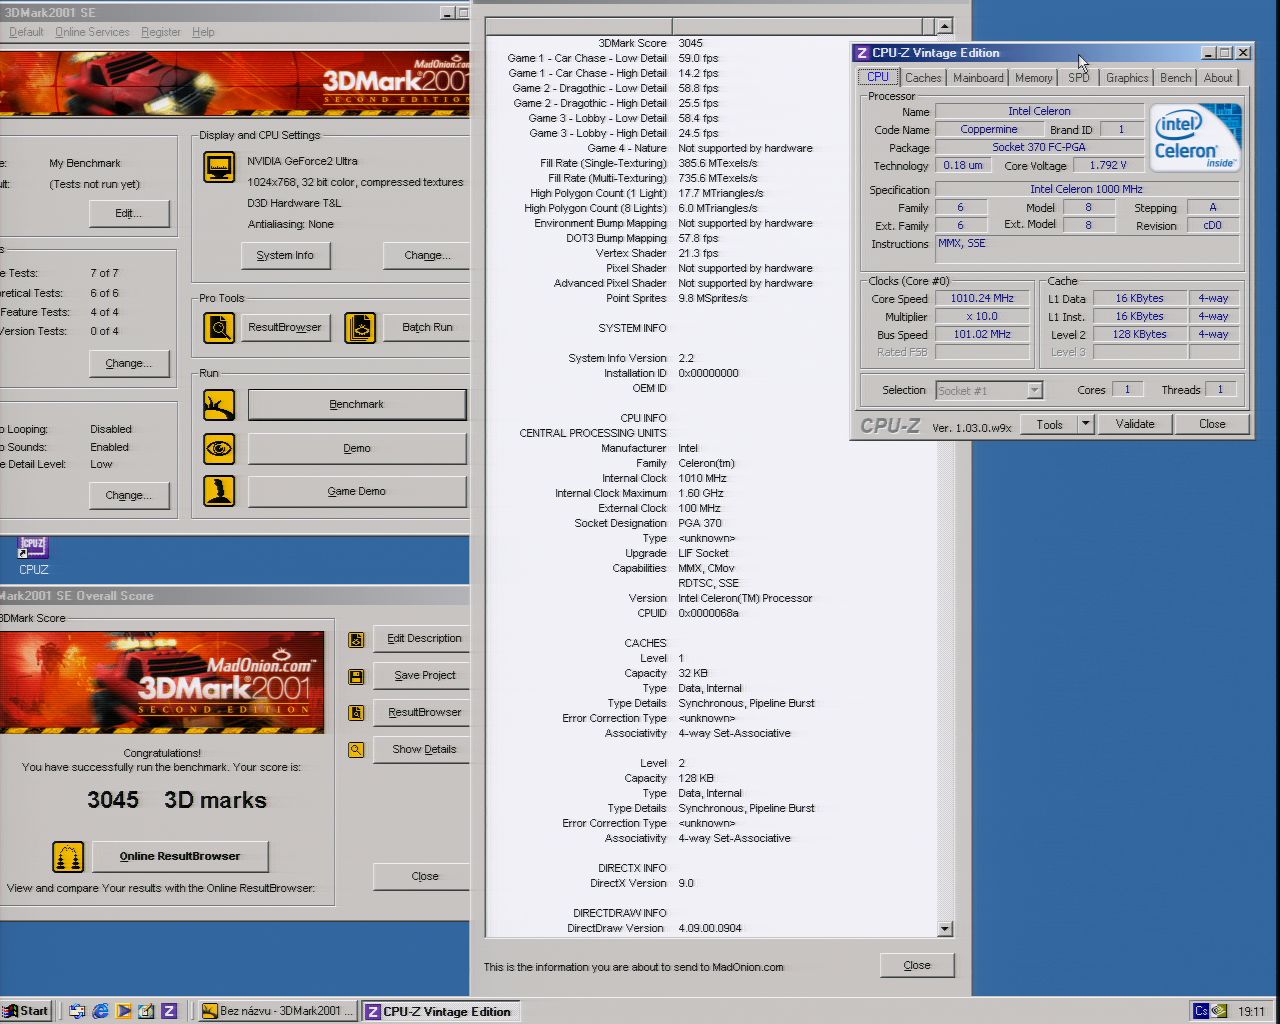Click Change... in Display and CPU Settings
This screenshot has width=1280, height=1024.
pos(427,255)
